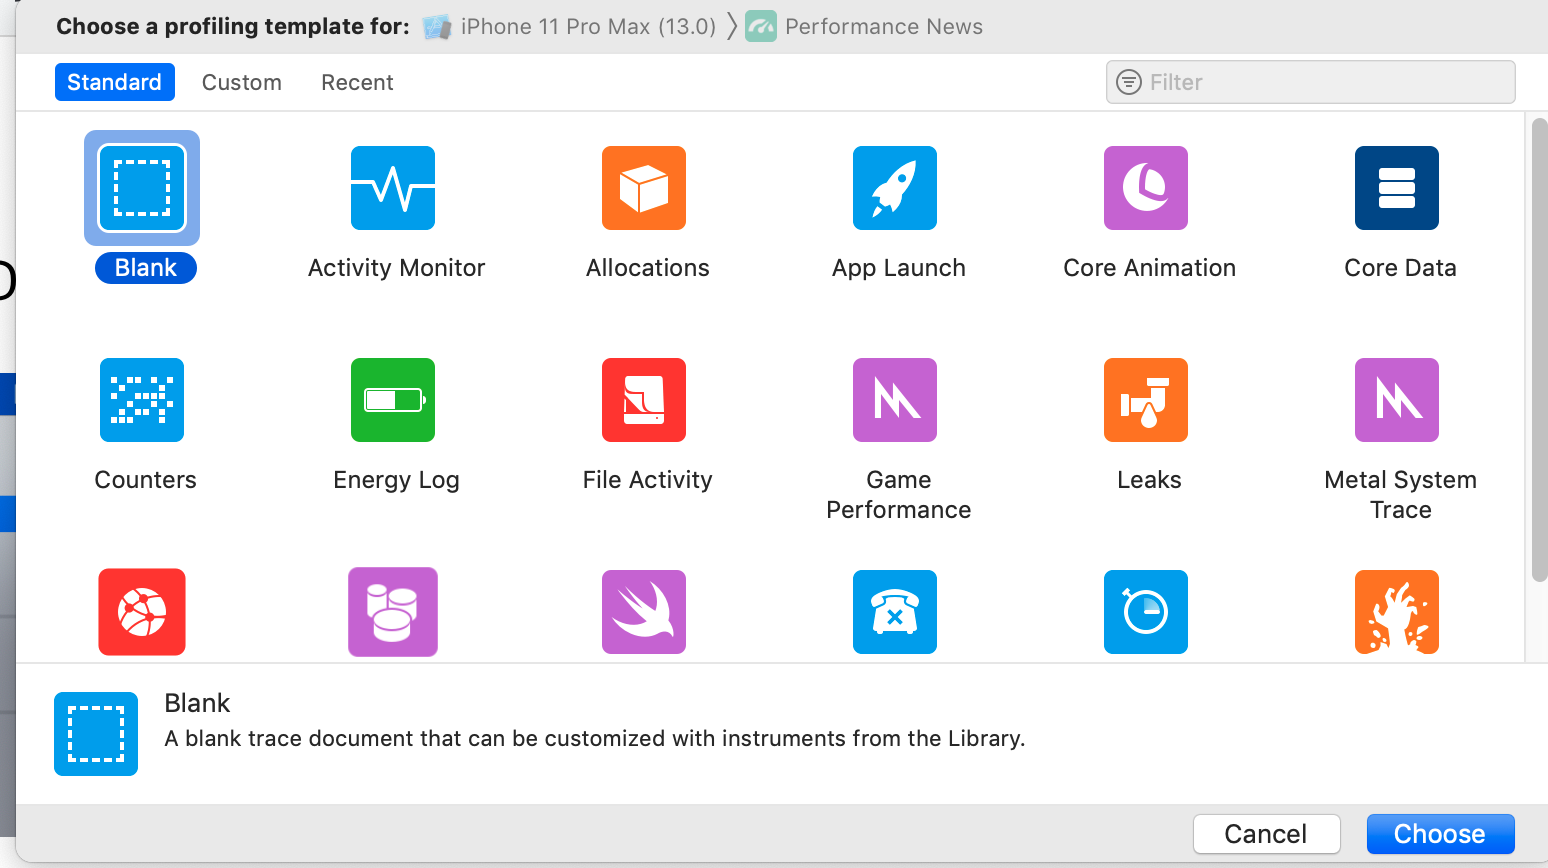The image size is (1548, 868).
Task: Focus the Filter text field
Action: 1311,82
